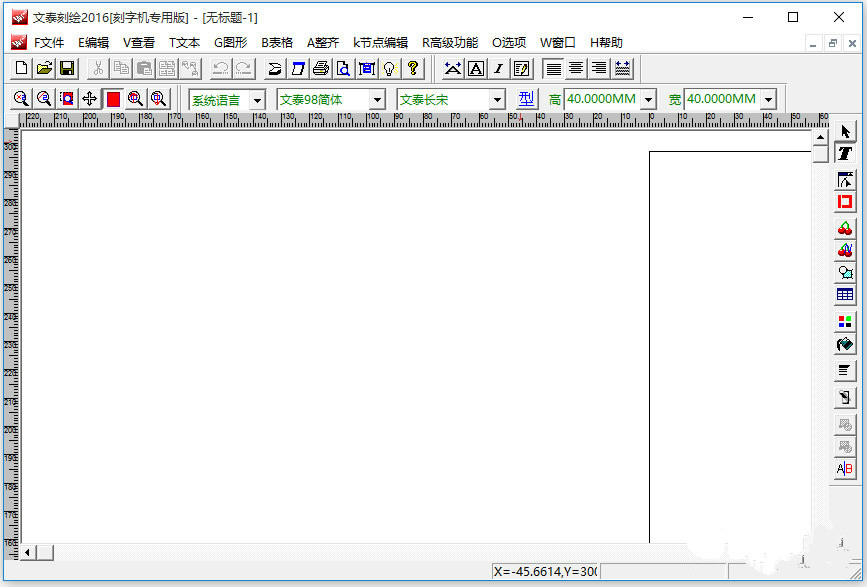Screen dimensions: 867x587
Task: Select the bold T text tool
Action: tap(845, 153)
